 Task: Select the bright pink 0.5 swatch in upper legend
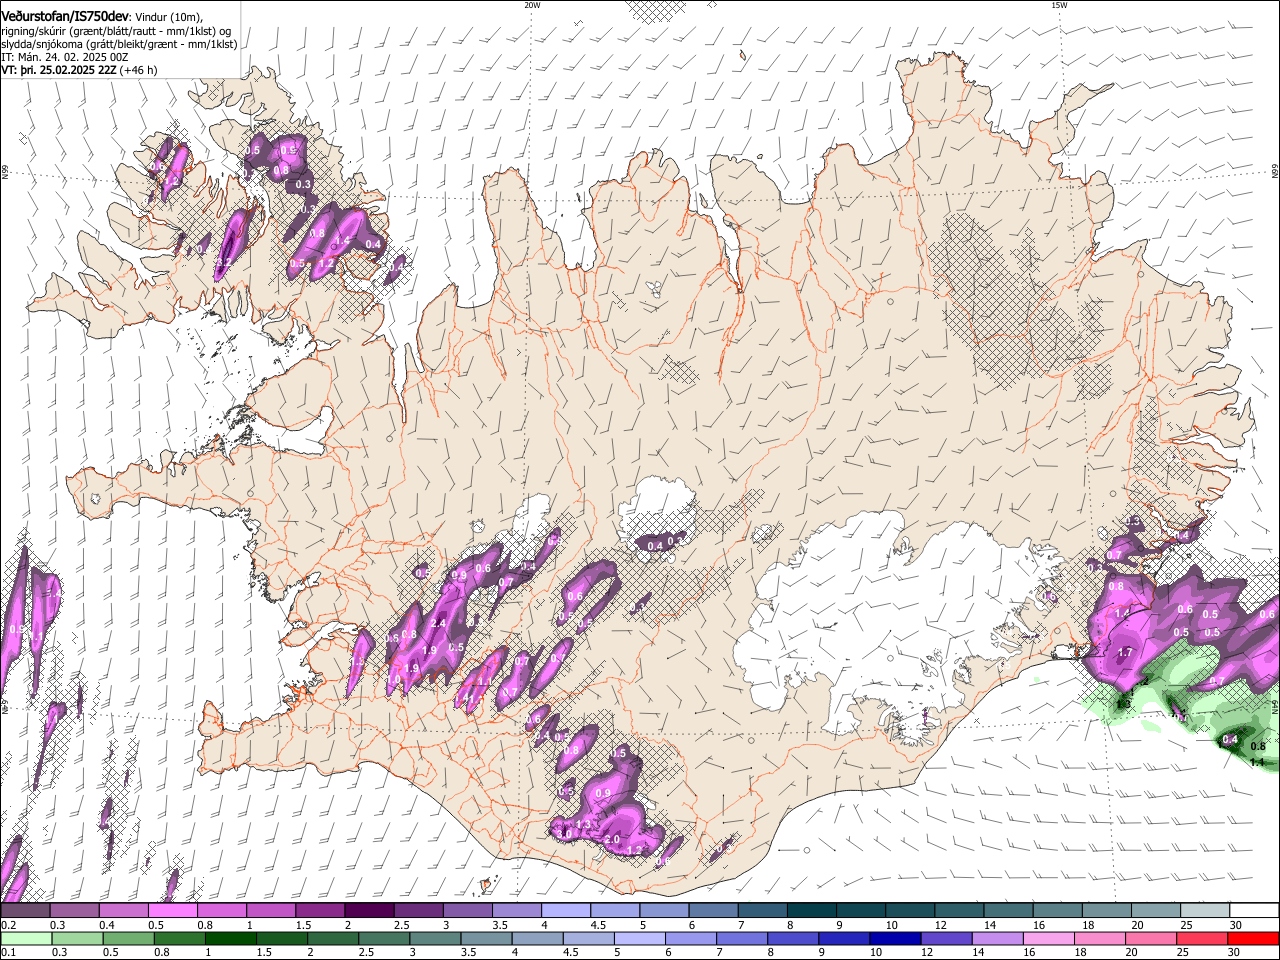pyautogui.click(x=172, y=911)
